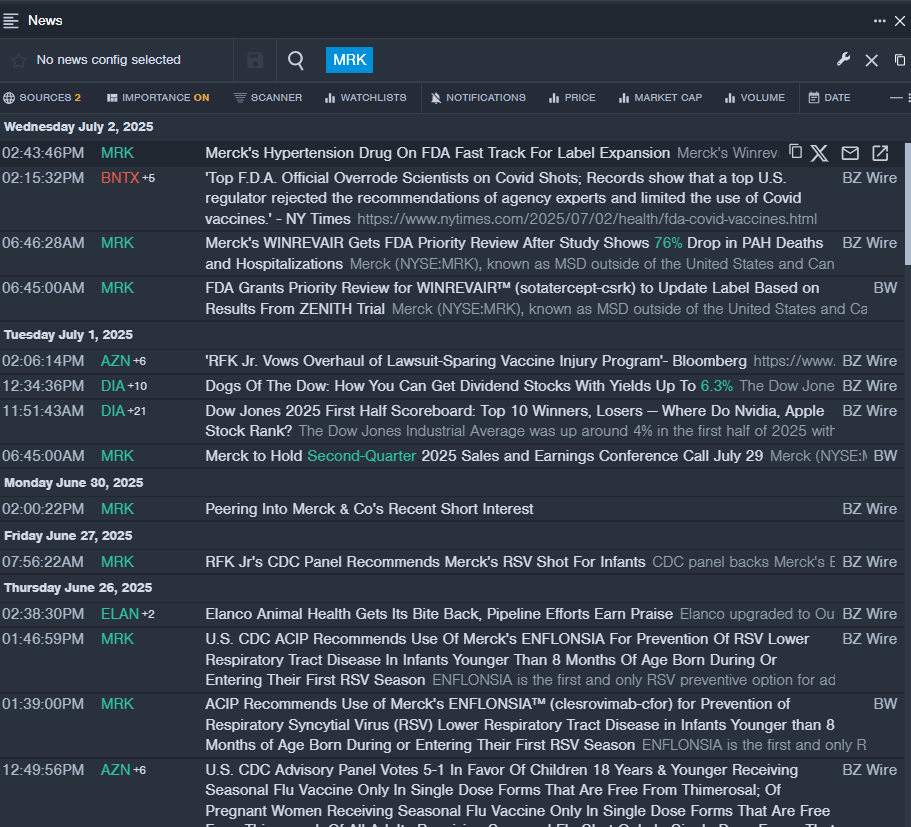Expand +10 tickers beside DIA
Image resolution: width=911 pixels, height=827 pixels.
tap(138, 386)
